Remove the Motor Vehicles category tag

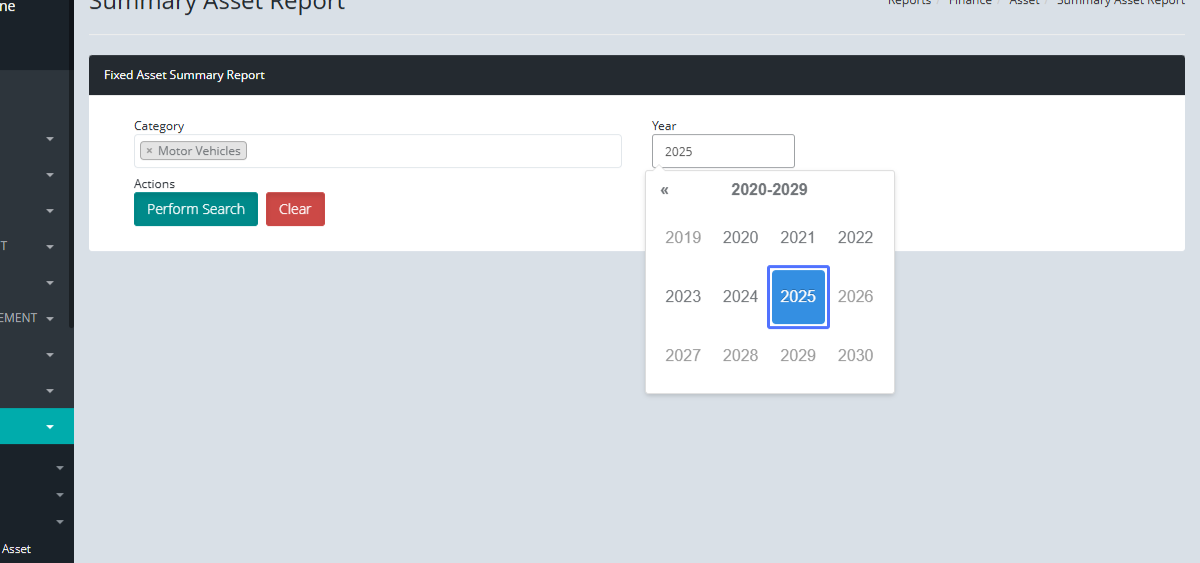pos(149,151)
